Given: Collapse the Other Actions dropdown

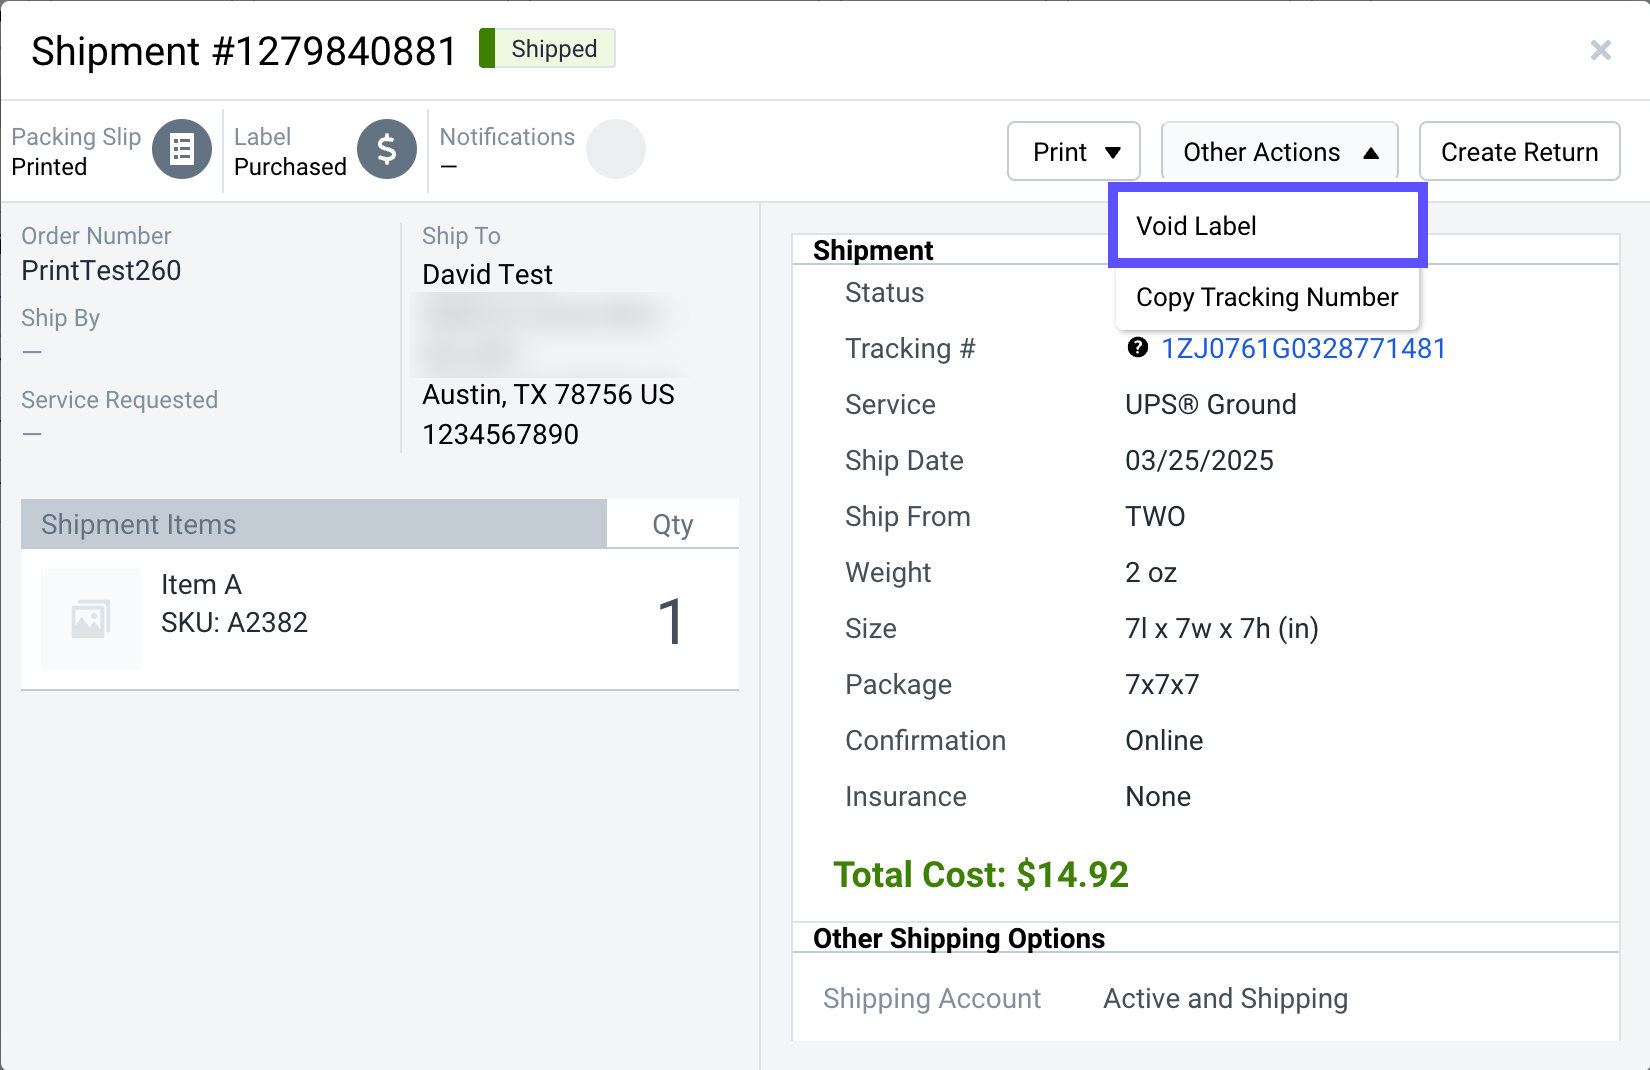Looking at the screenshot, I should (x=1279, y=152).
